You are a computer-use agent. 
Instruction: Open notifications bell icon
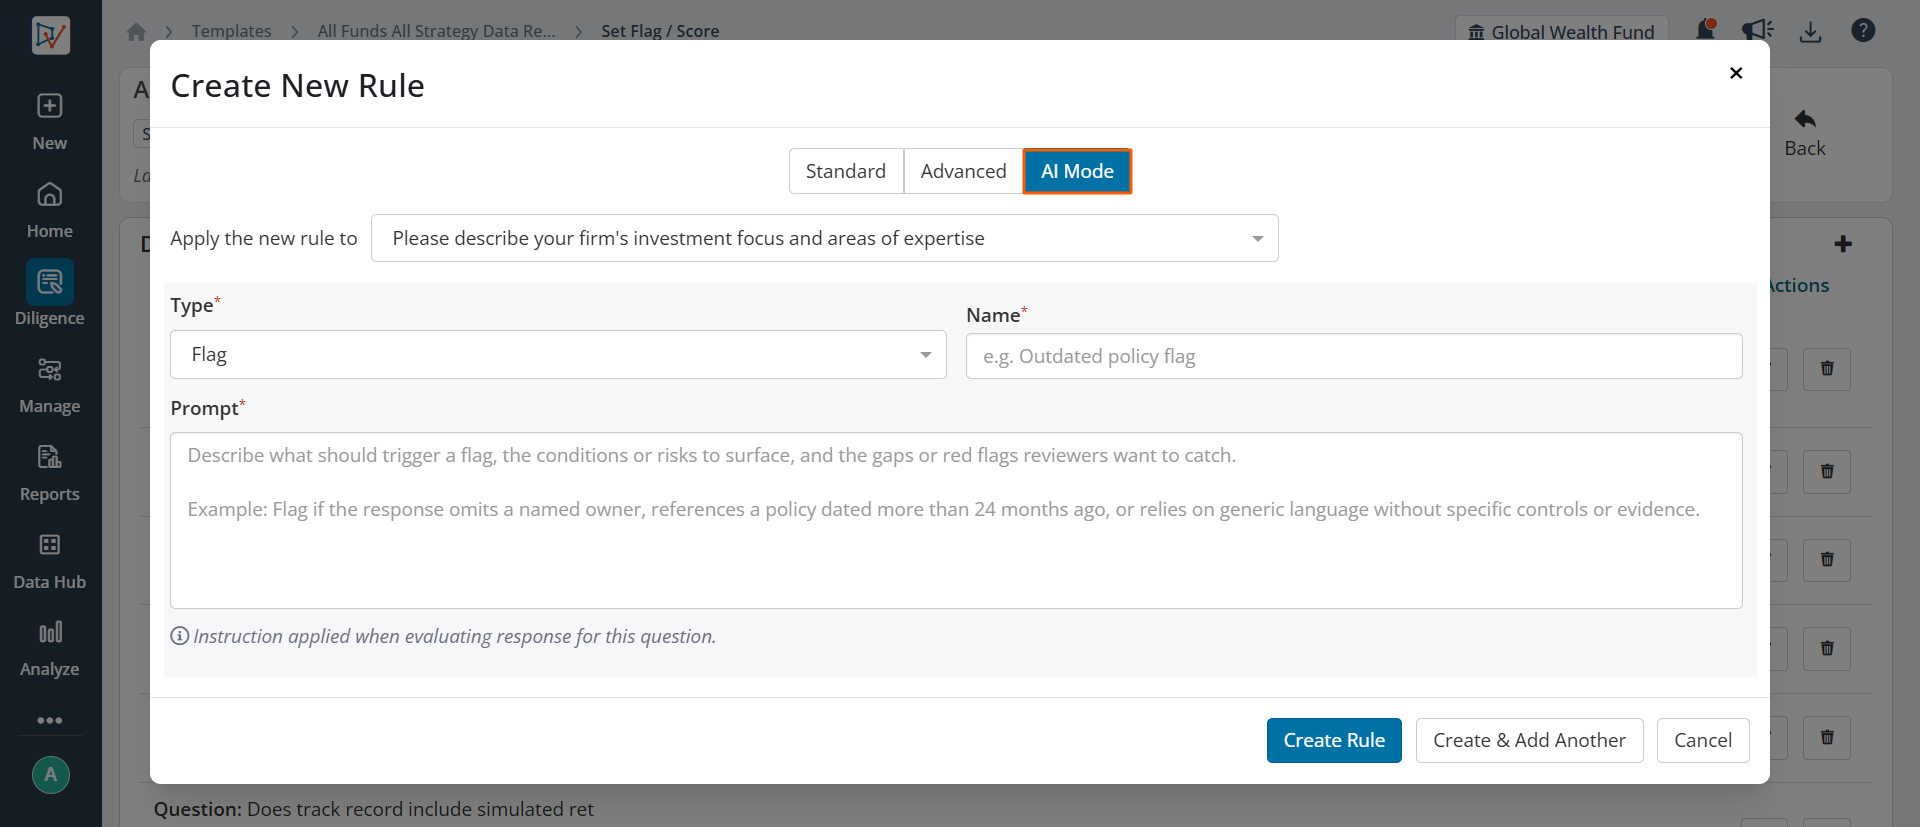(1706, 30)
